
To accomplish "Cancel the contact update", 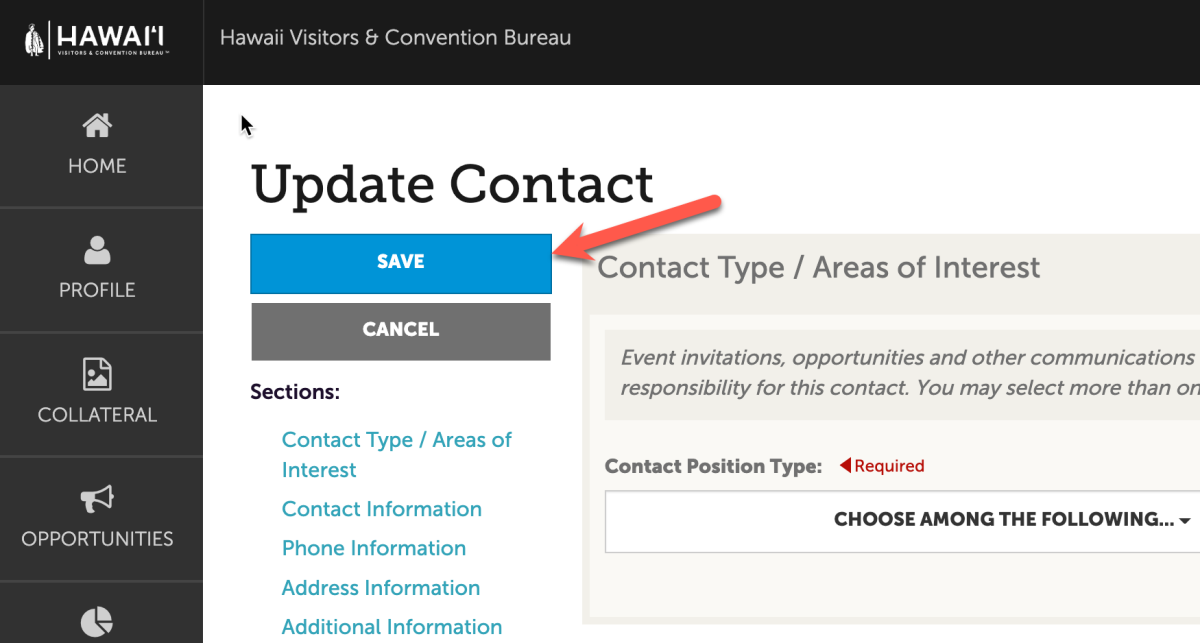I will [x=400, y=330].
